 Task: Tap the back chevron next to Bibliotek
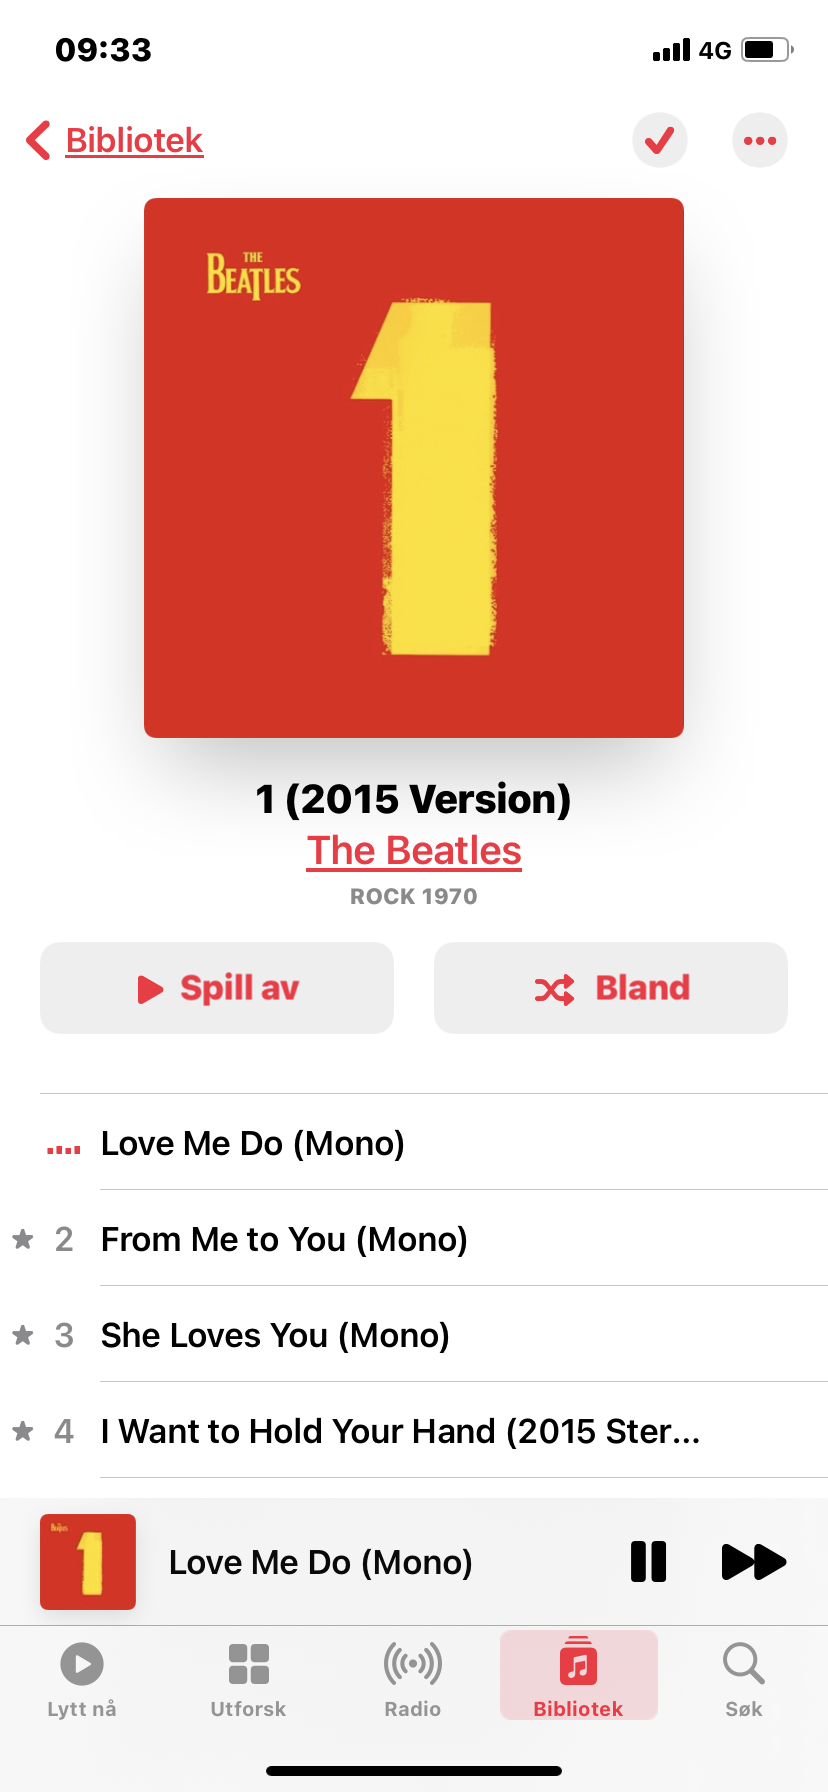coord(38,141)
